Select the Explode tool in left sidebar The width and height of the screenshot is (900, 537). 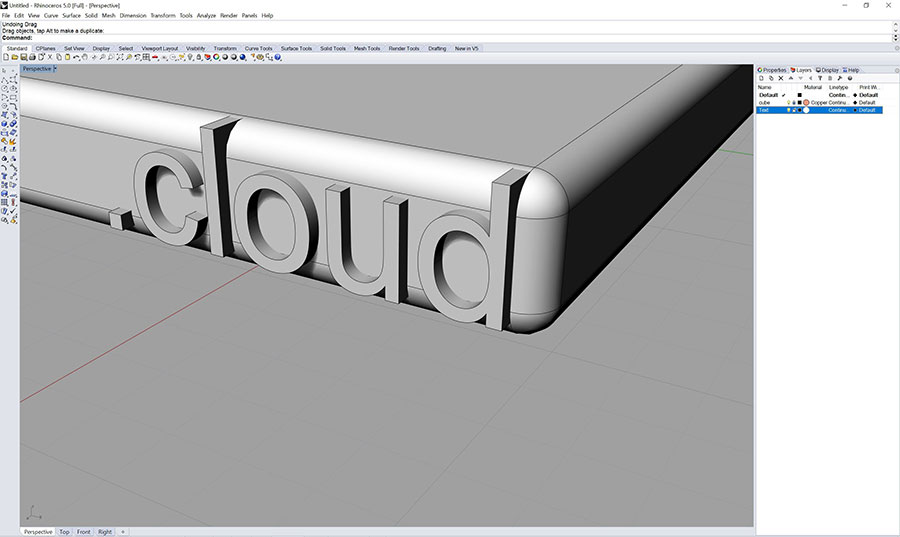coord(12,142)
